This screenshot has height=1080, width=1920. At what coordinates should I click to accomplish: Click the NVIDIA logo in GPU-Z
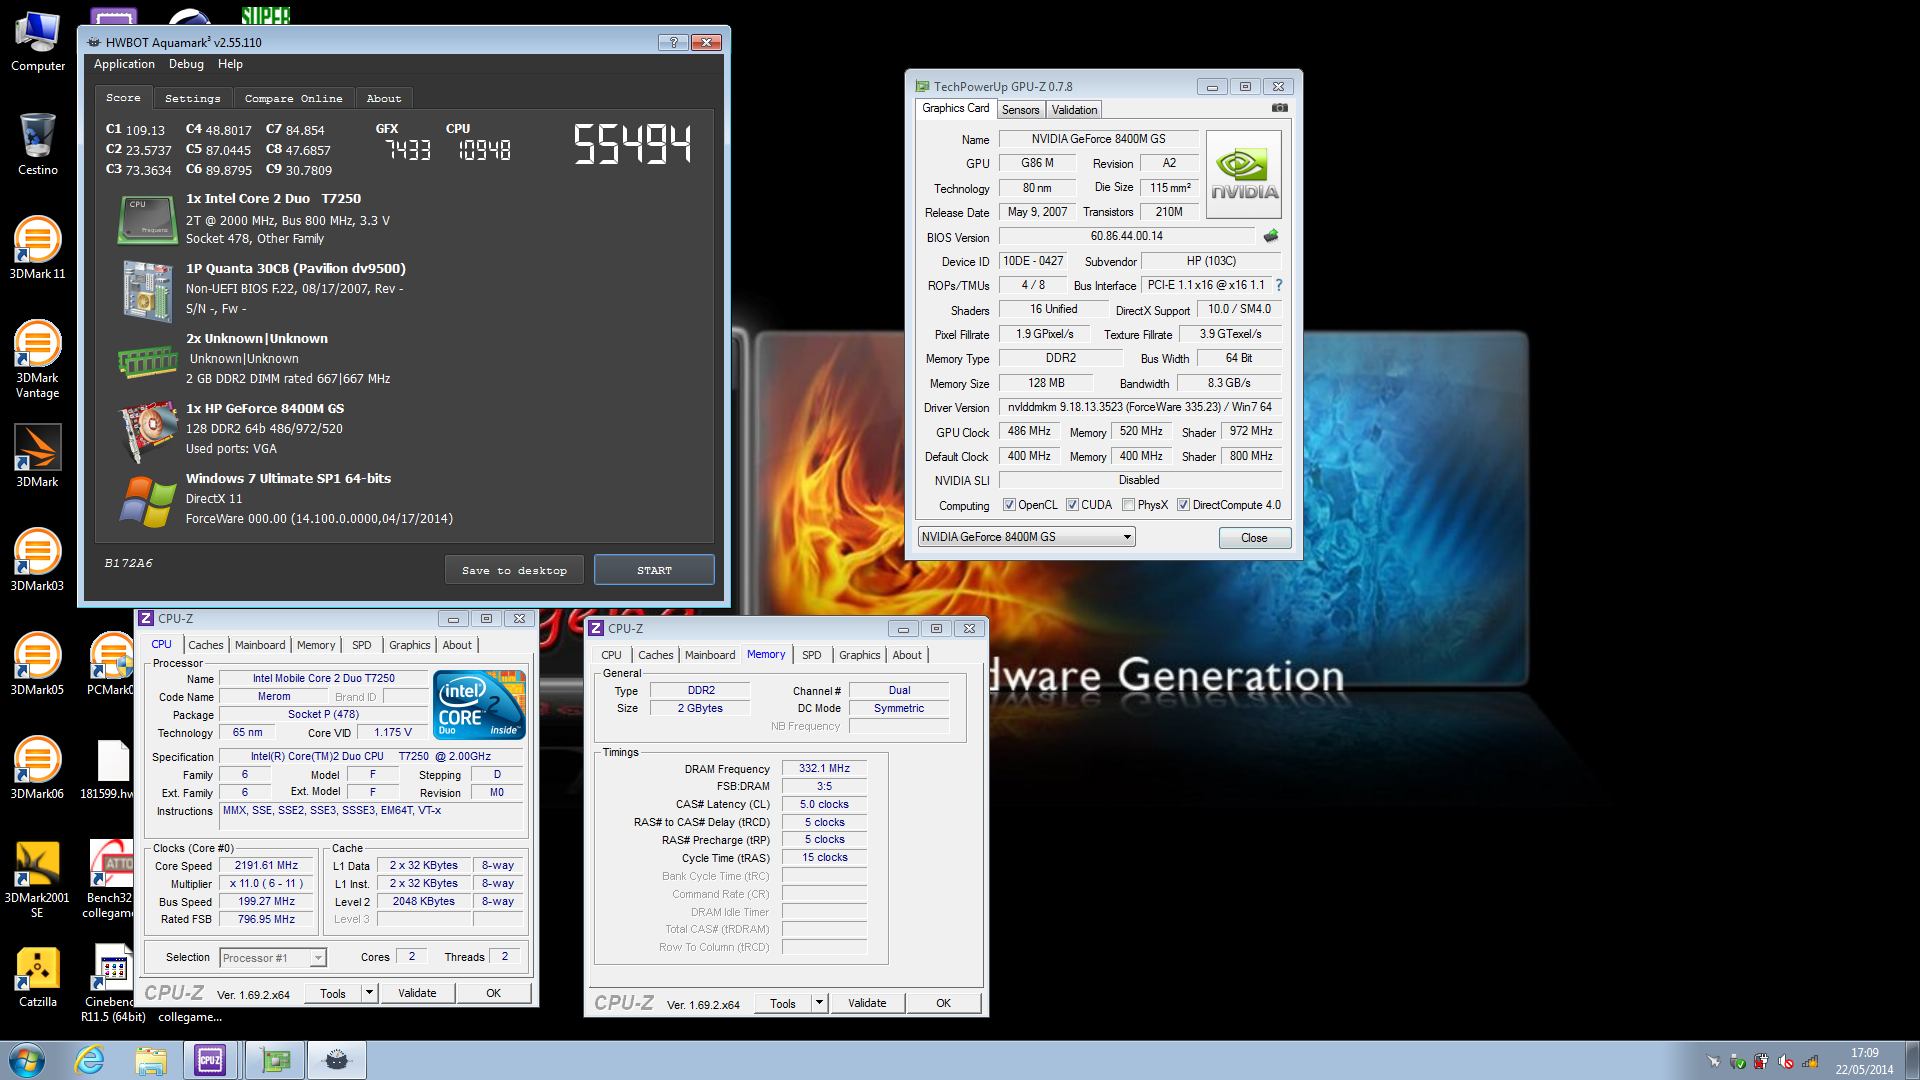1243,174
